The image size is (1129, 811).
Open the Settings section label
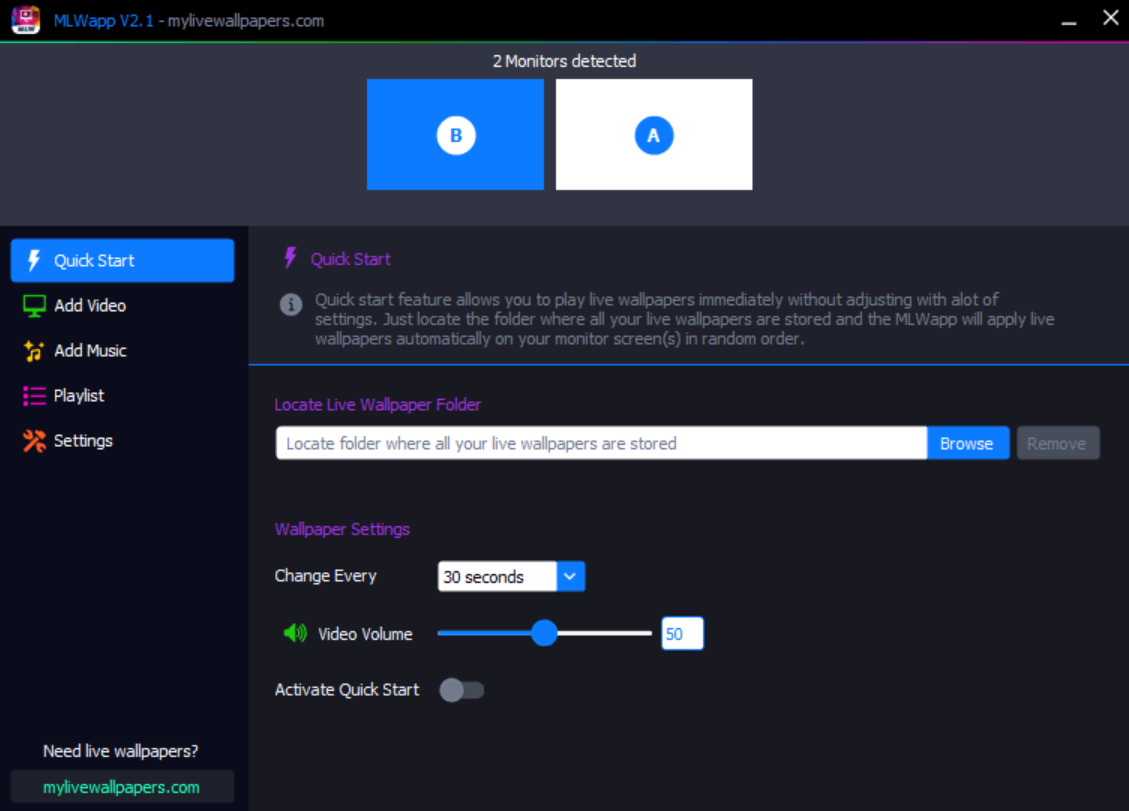(84, 441)
